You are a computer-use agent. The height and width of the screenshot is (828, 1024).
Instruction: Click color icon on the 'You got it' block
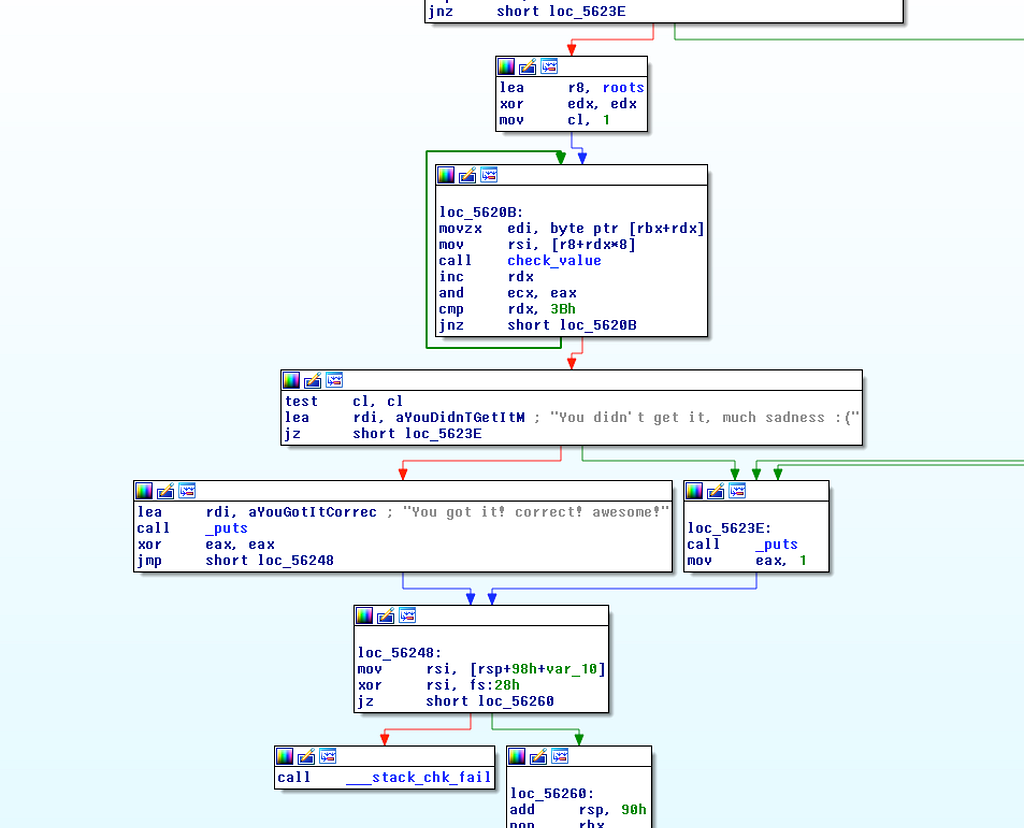pyautogui.click(x=144, y=491)
